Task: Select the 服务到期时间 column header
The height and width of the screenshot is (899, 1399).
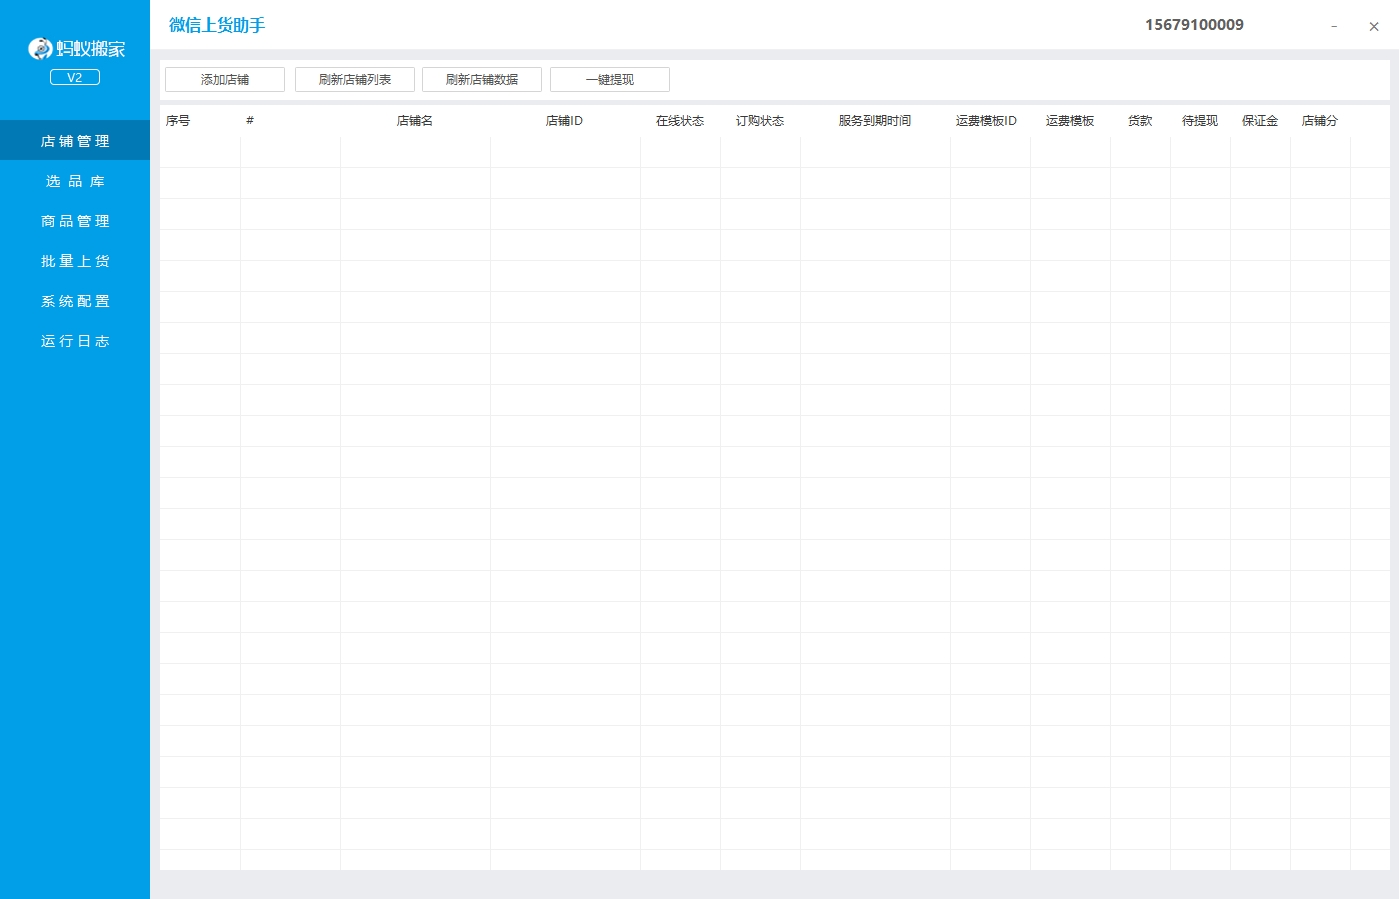Action: 875,121
